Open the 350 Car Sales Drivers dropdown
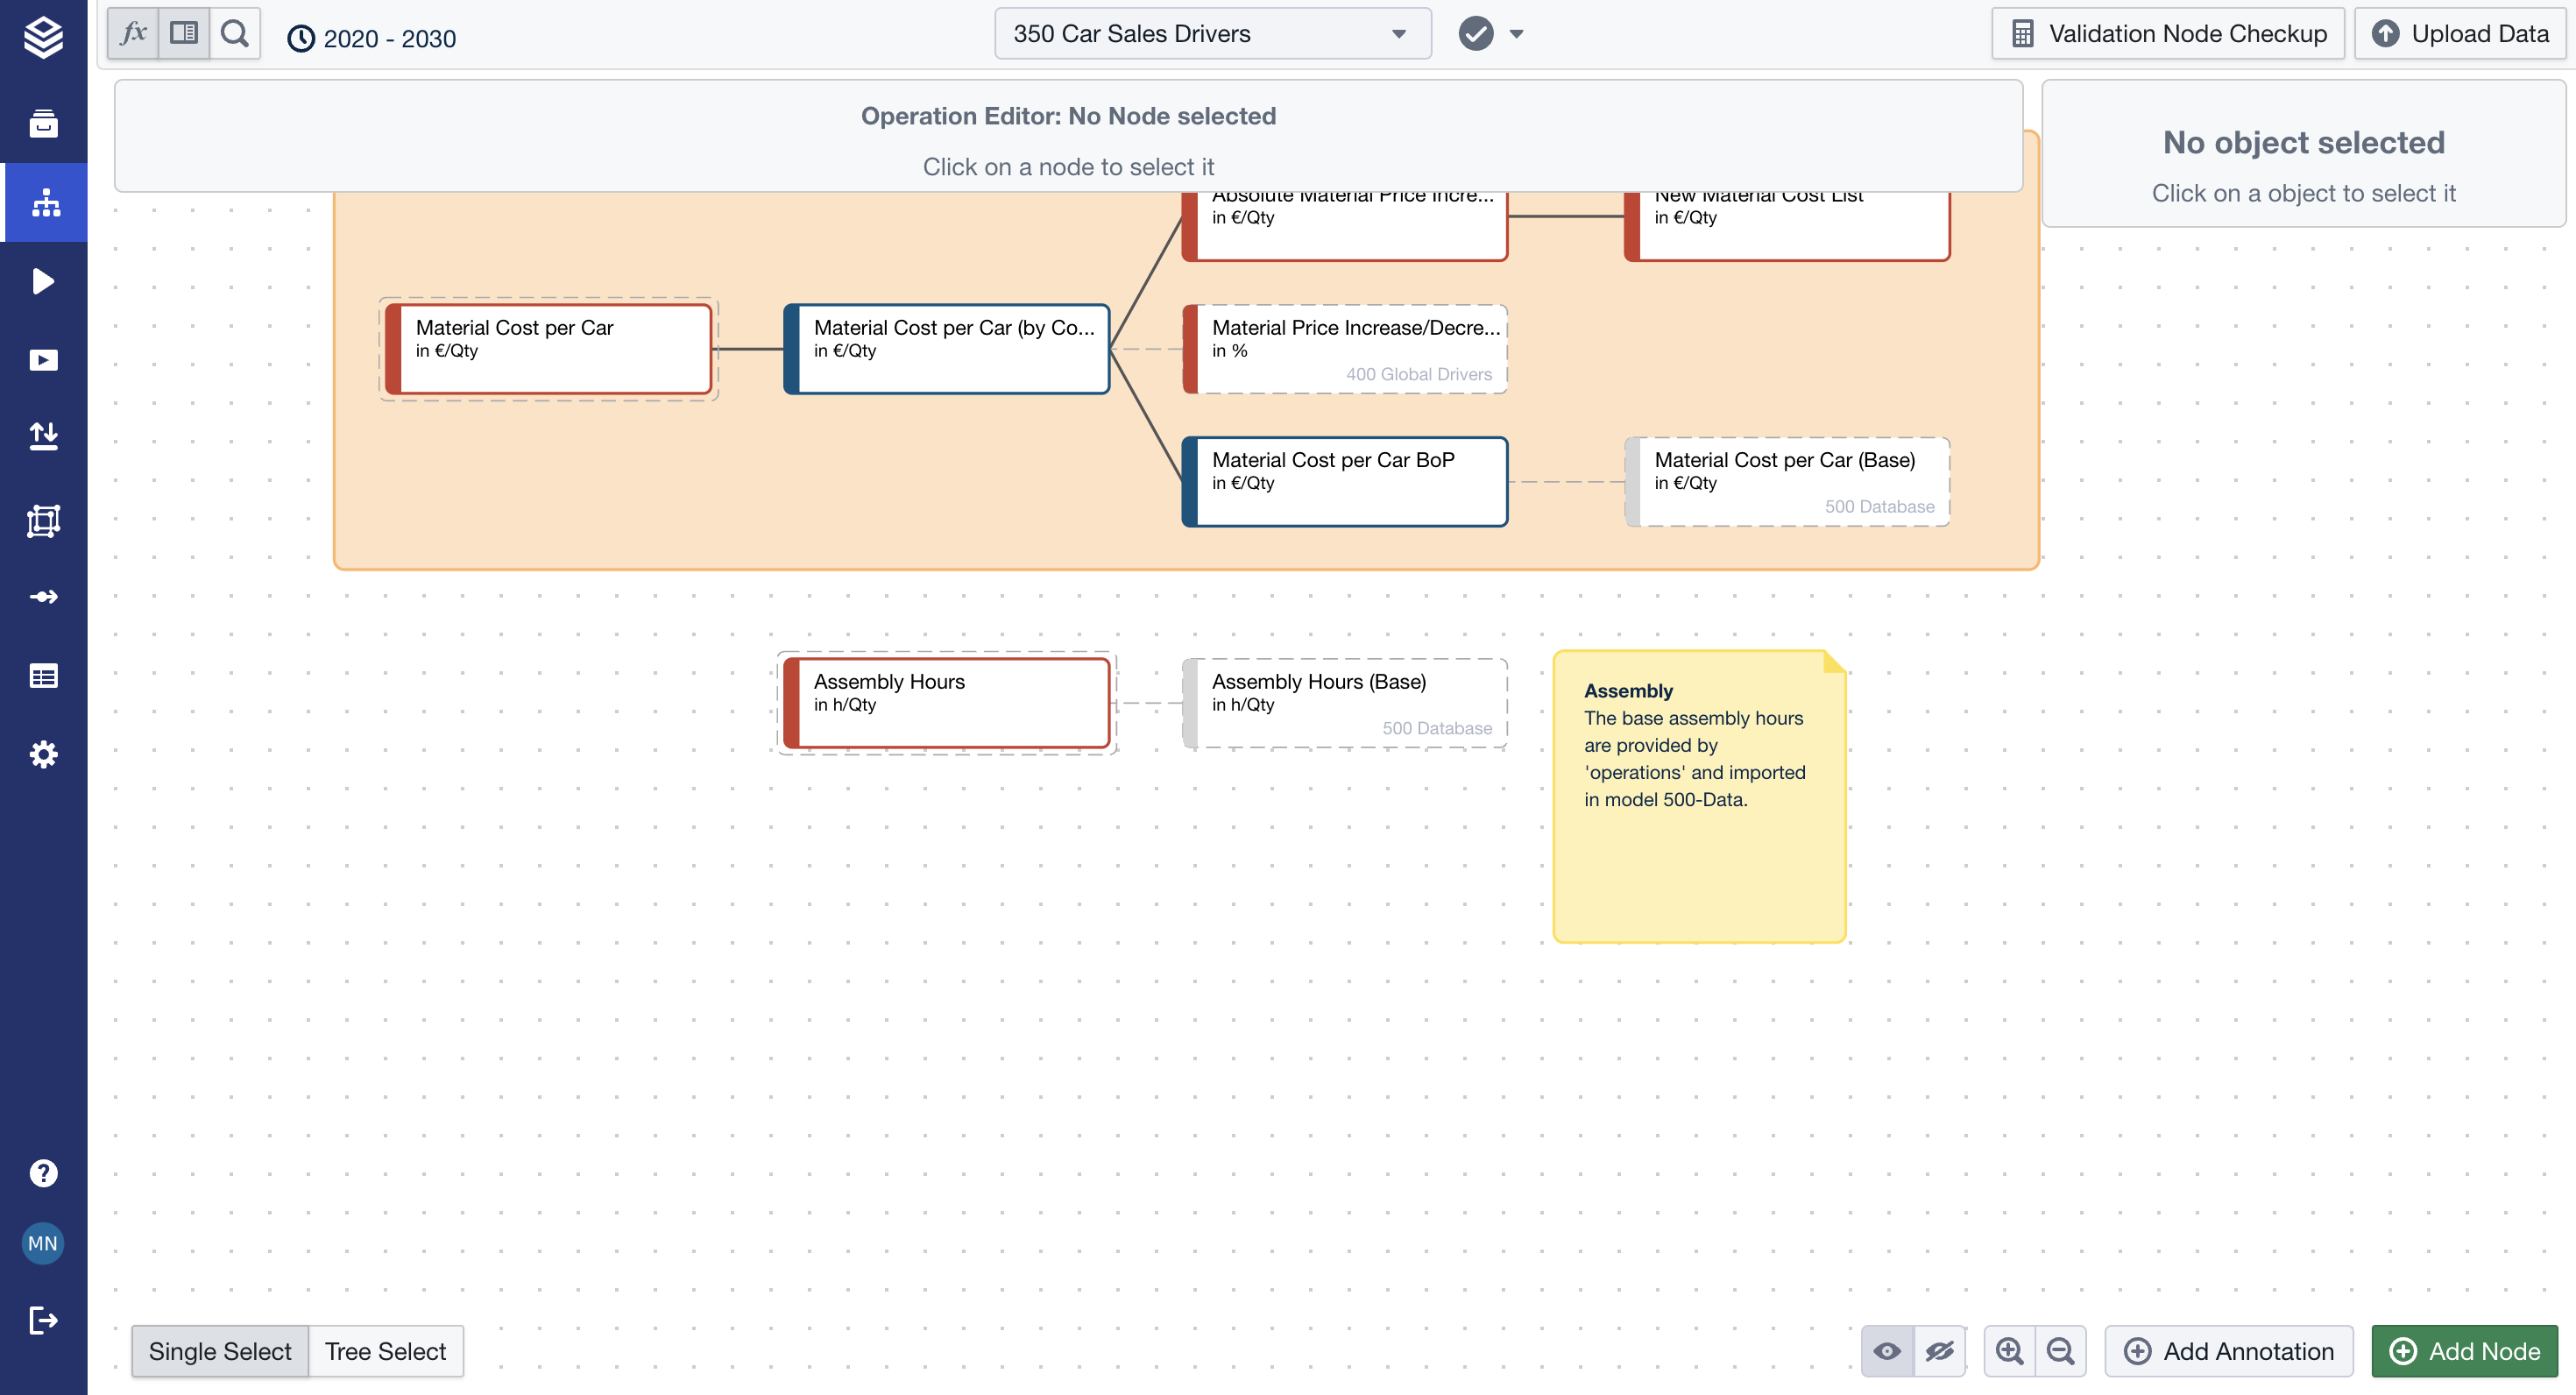 (1212, 33)
